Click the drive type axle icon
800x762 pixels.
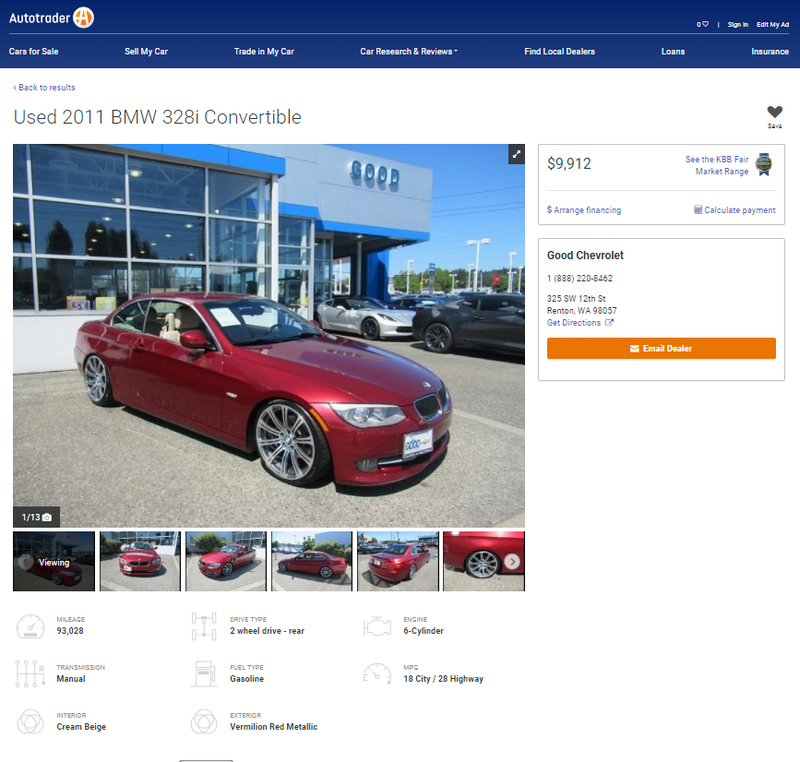point(204,626)
